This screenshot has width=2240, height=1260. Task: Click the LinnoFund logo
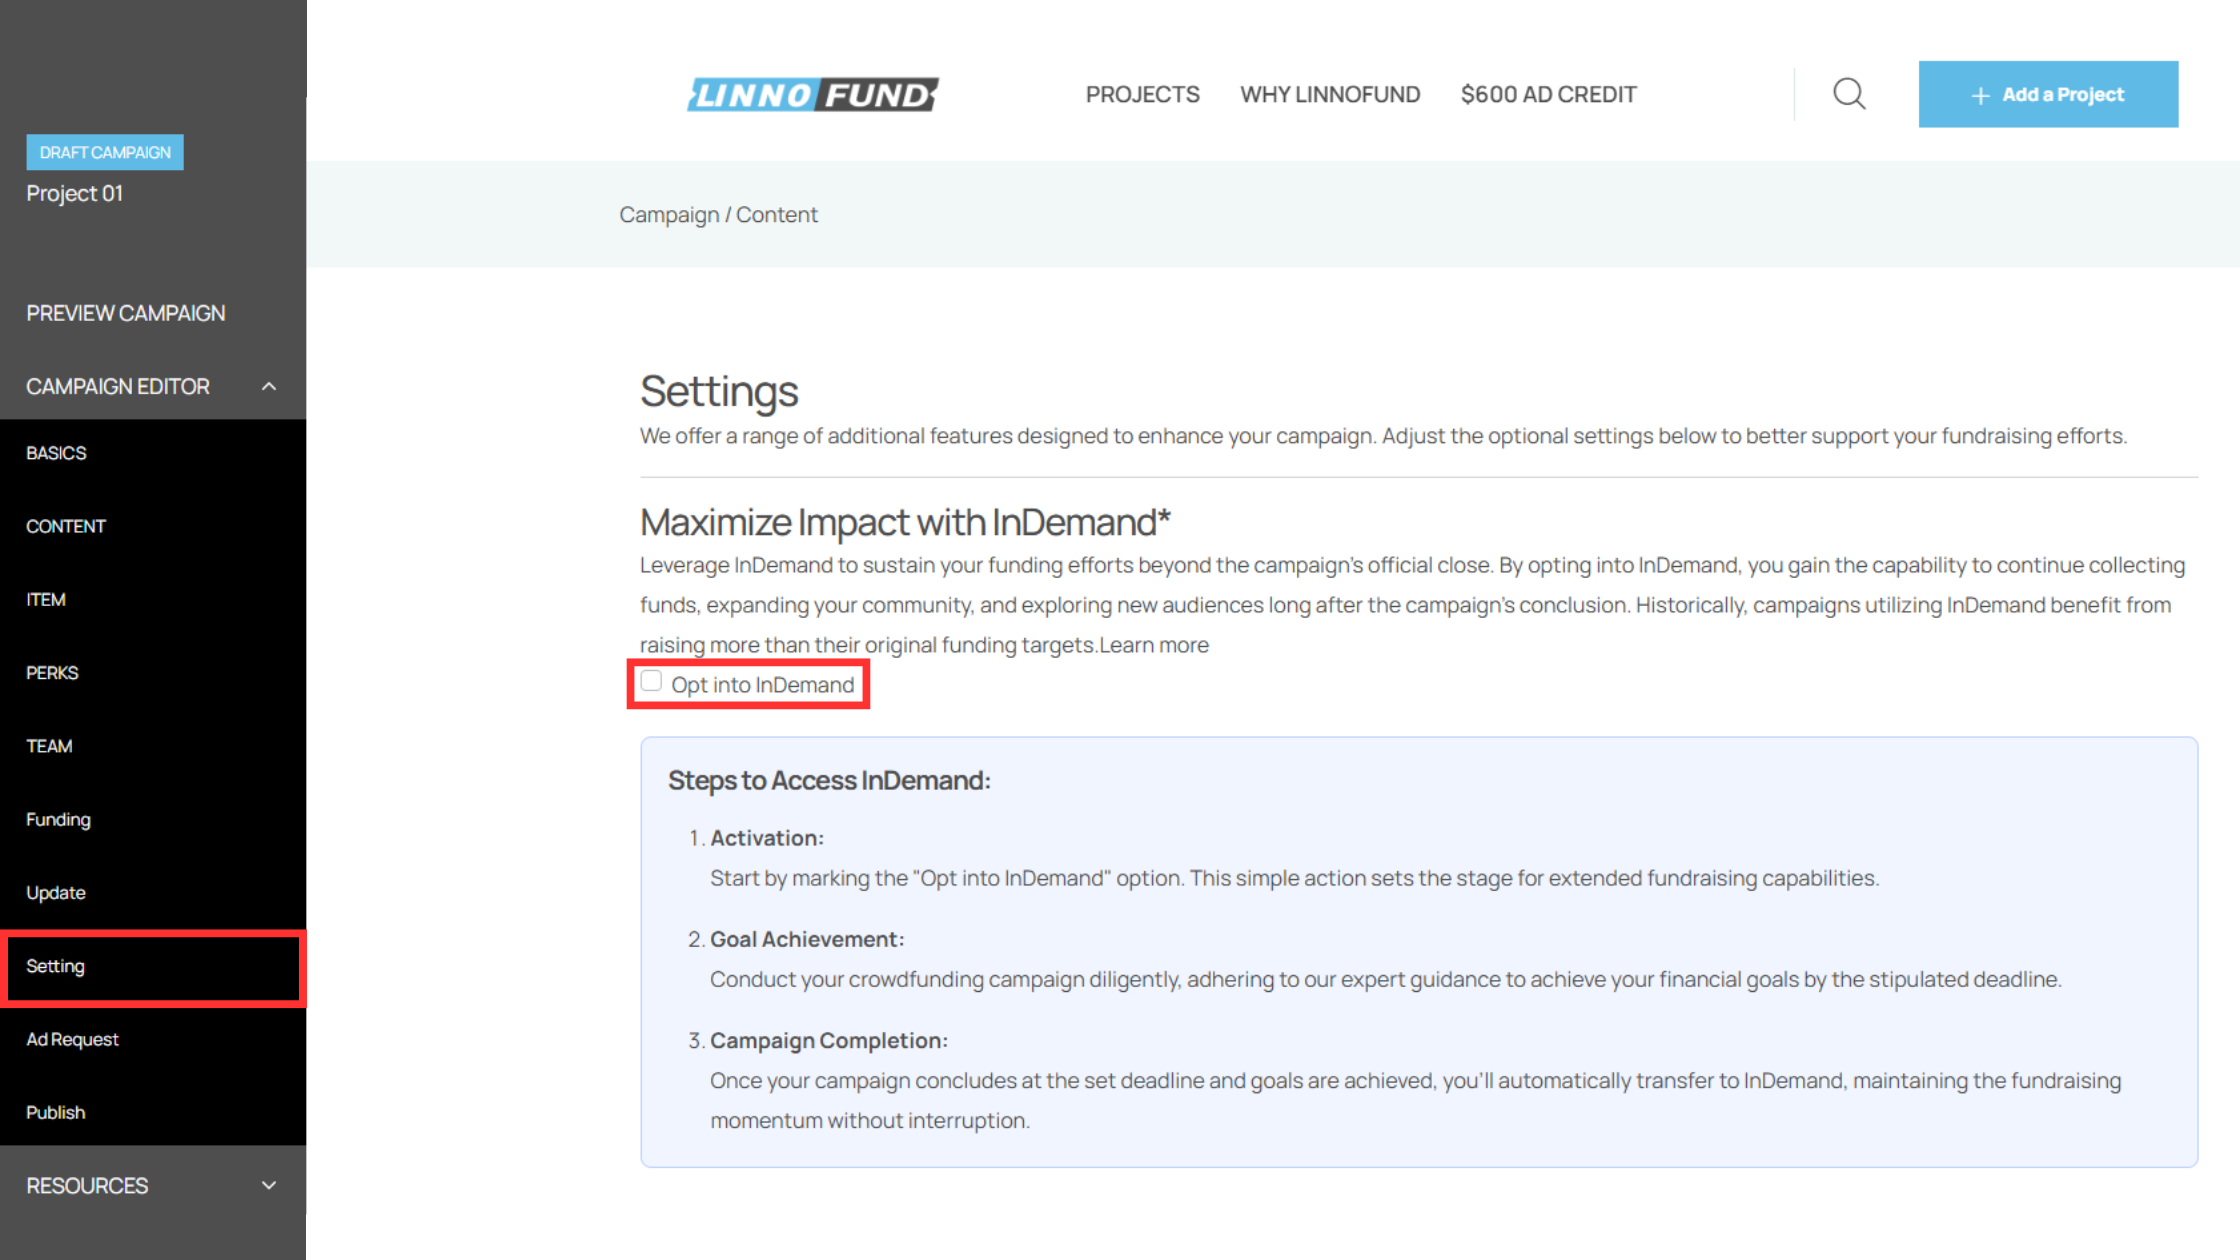[x=812, y=95]
